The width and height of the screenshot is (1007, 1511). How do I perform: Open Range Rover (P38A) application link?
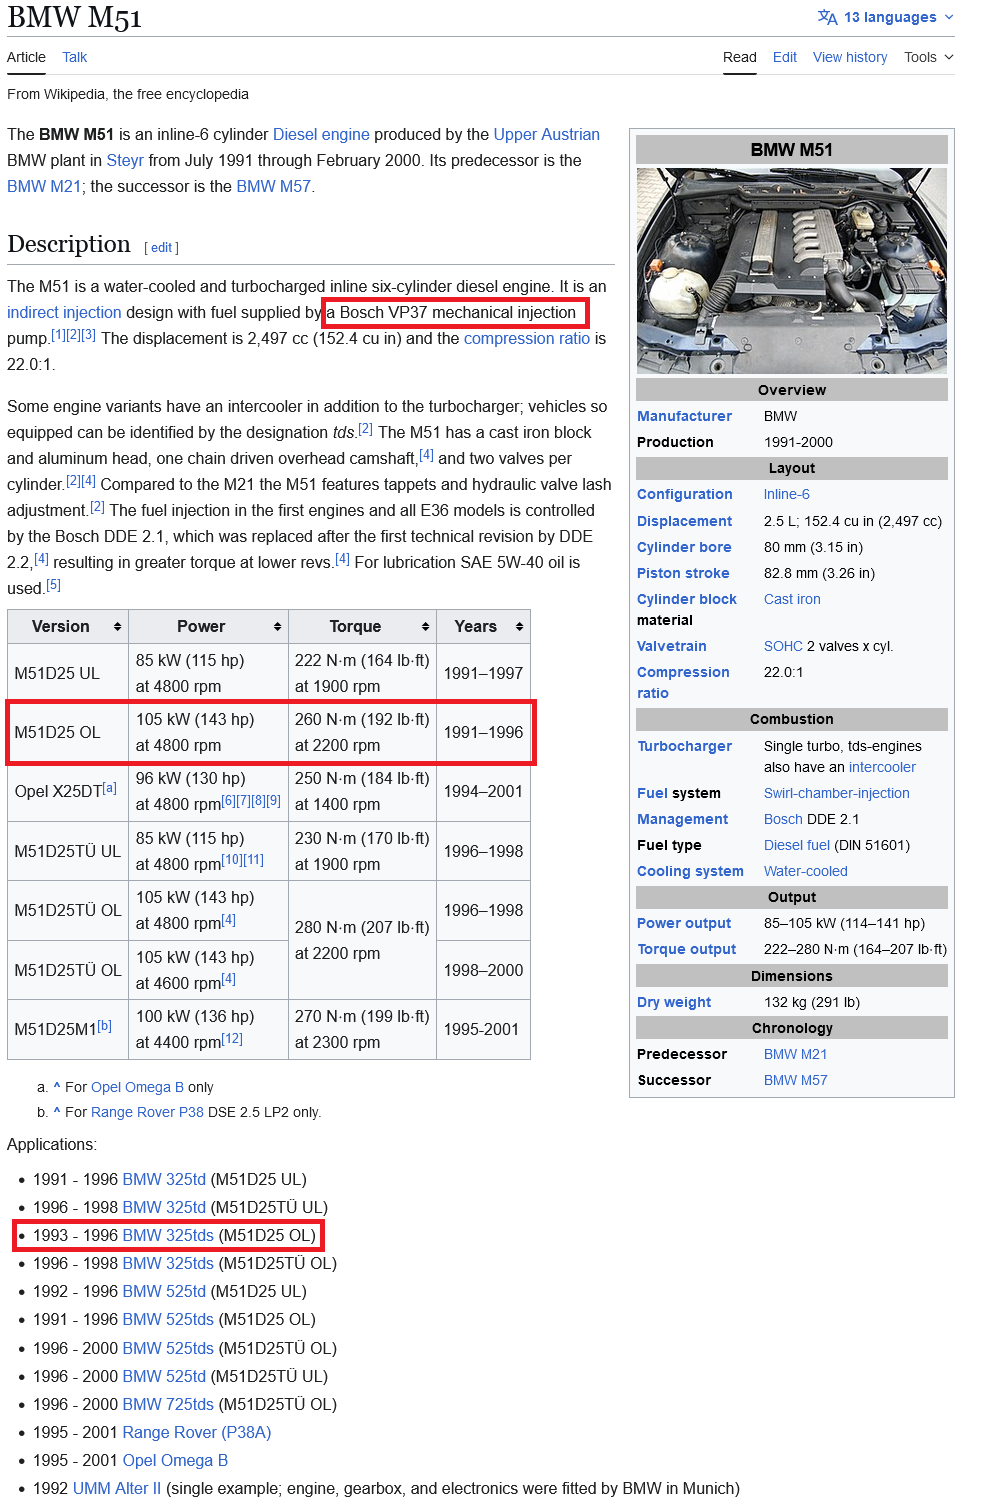click(x=197, y=1432)
